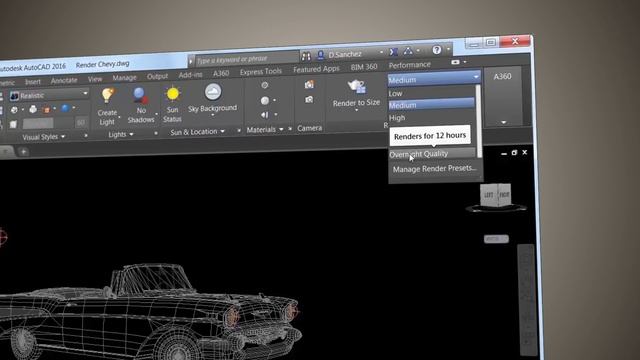Image resolution: width=640 pixels, height=360 pixels.
Task: Switch to the Express Tools tab
Action: pos(261,71)
